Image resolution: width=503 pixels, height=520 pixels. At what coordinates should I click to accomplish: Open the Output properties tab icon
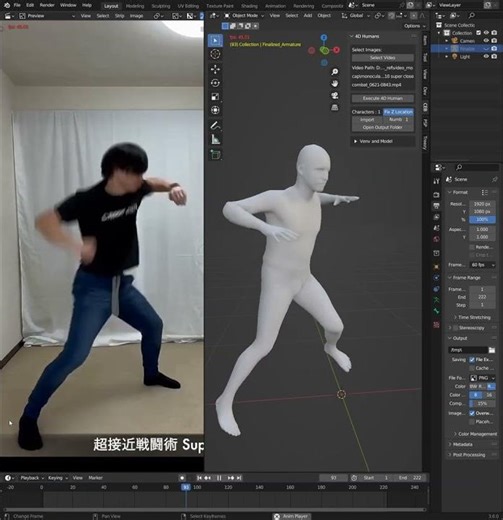click(436, 206)
